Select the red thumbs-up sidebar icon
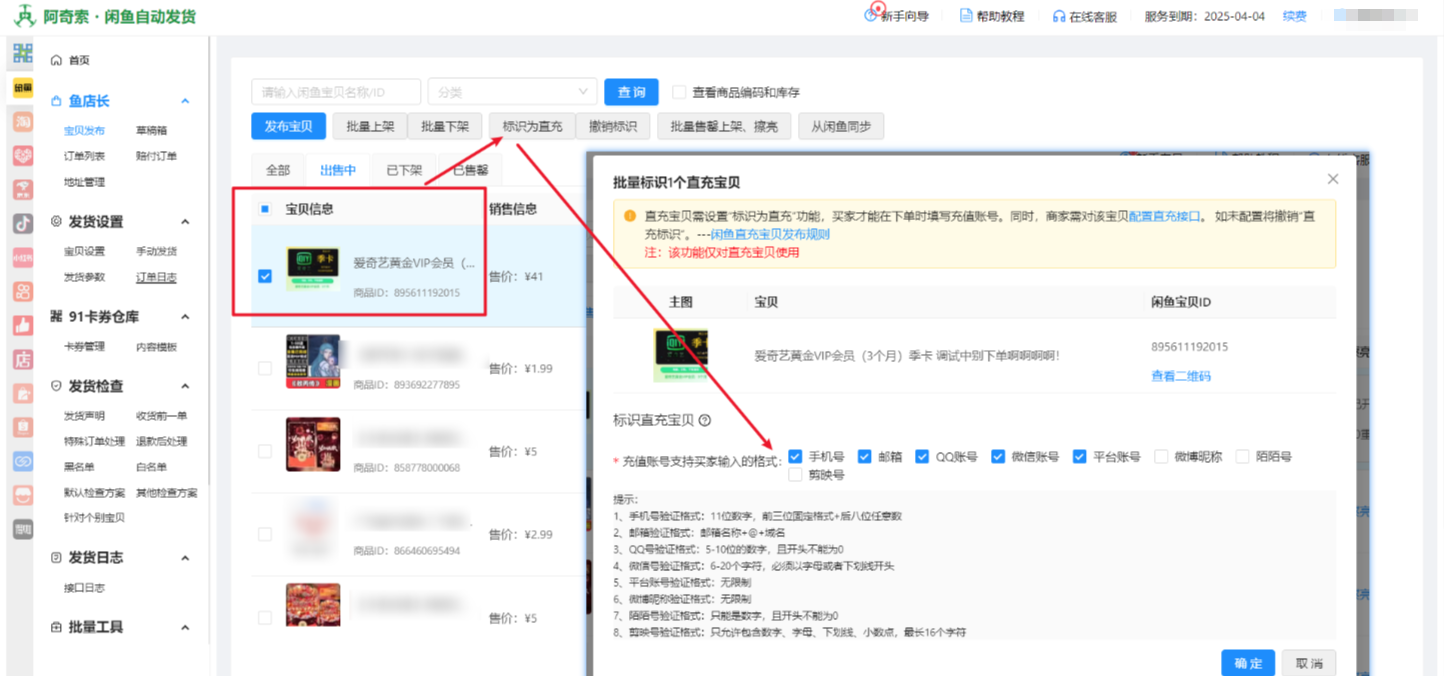This screenshot has height=676, width=1444. click(x=22, y=326)
